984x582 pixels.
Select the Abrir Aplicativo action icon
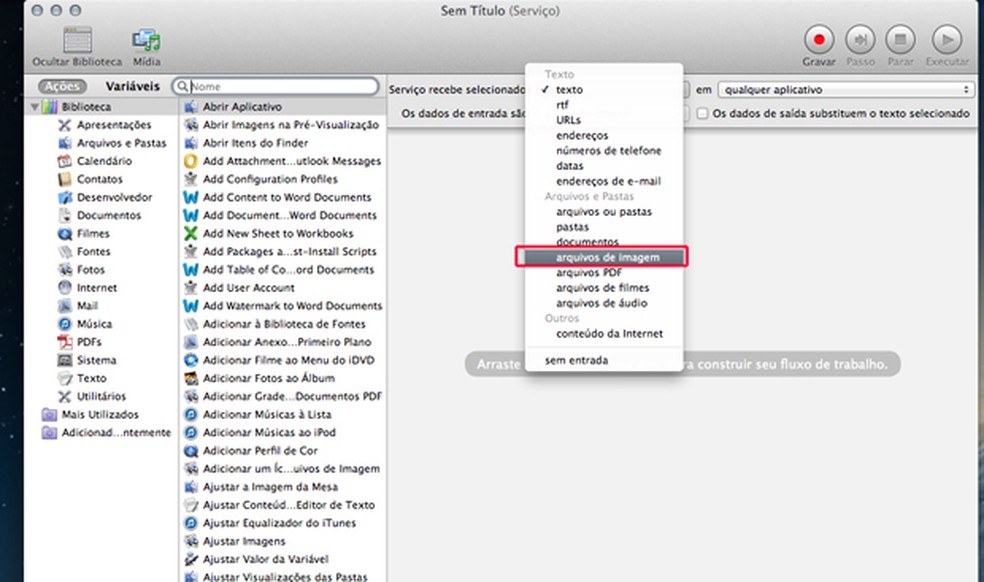(190, 106)
